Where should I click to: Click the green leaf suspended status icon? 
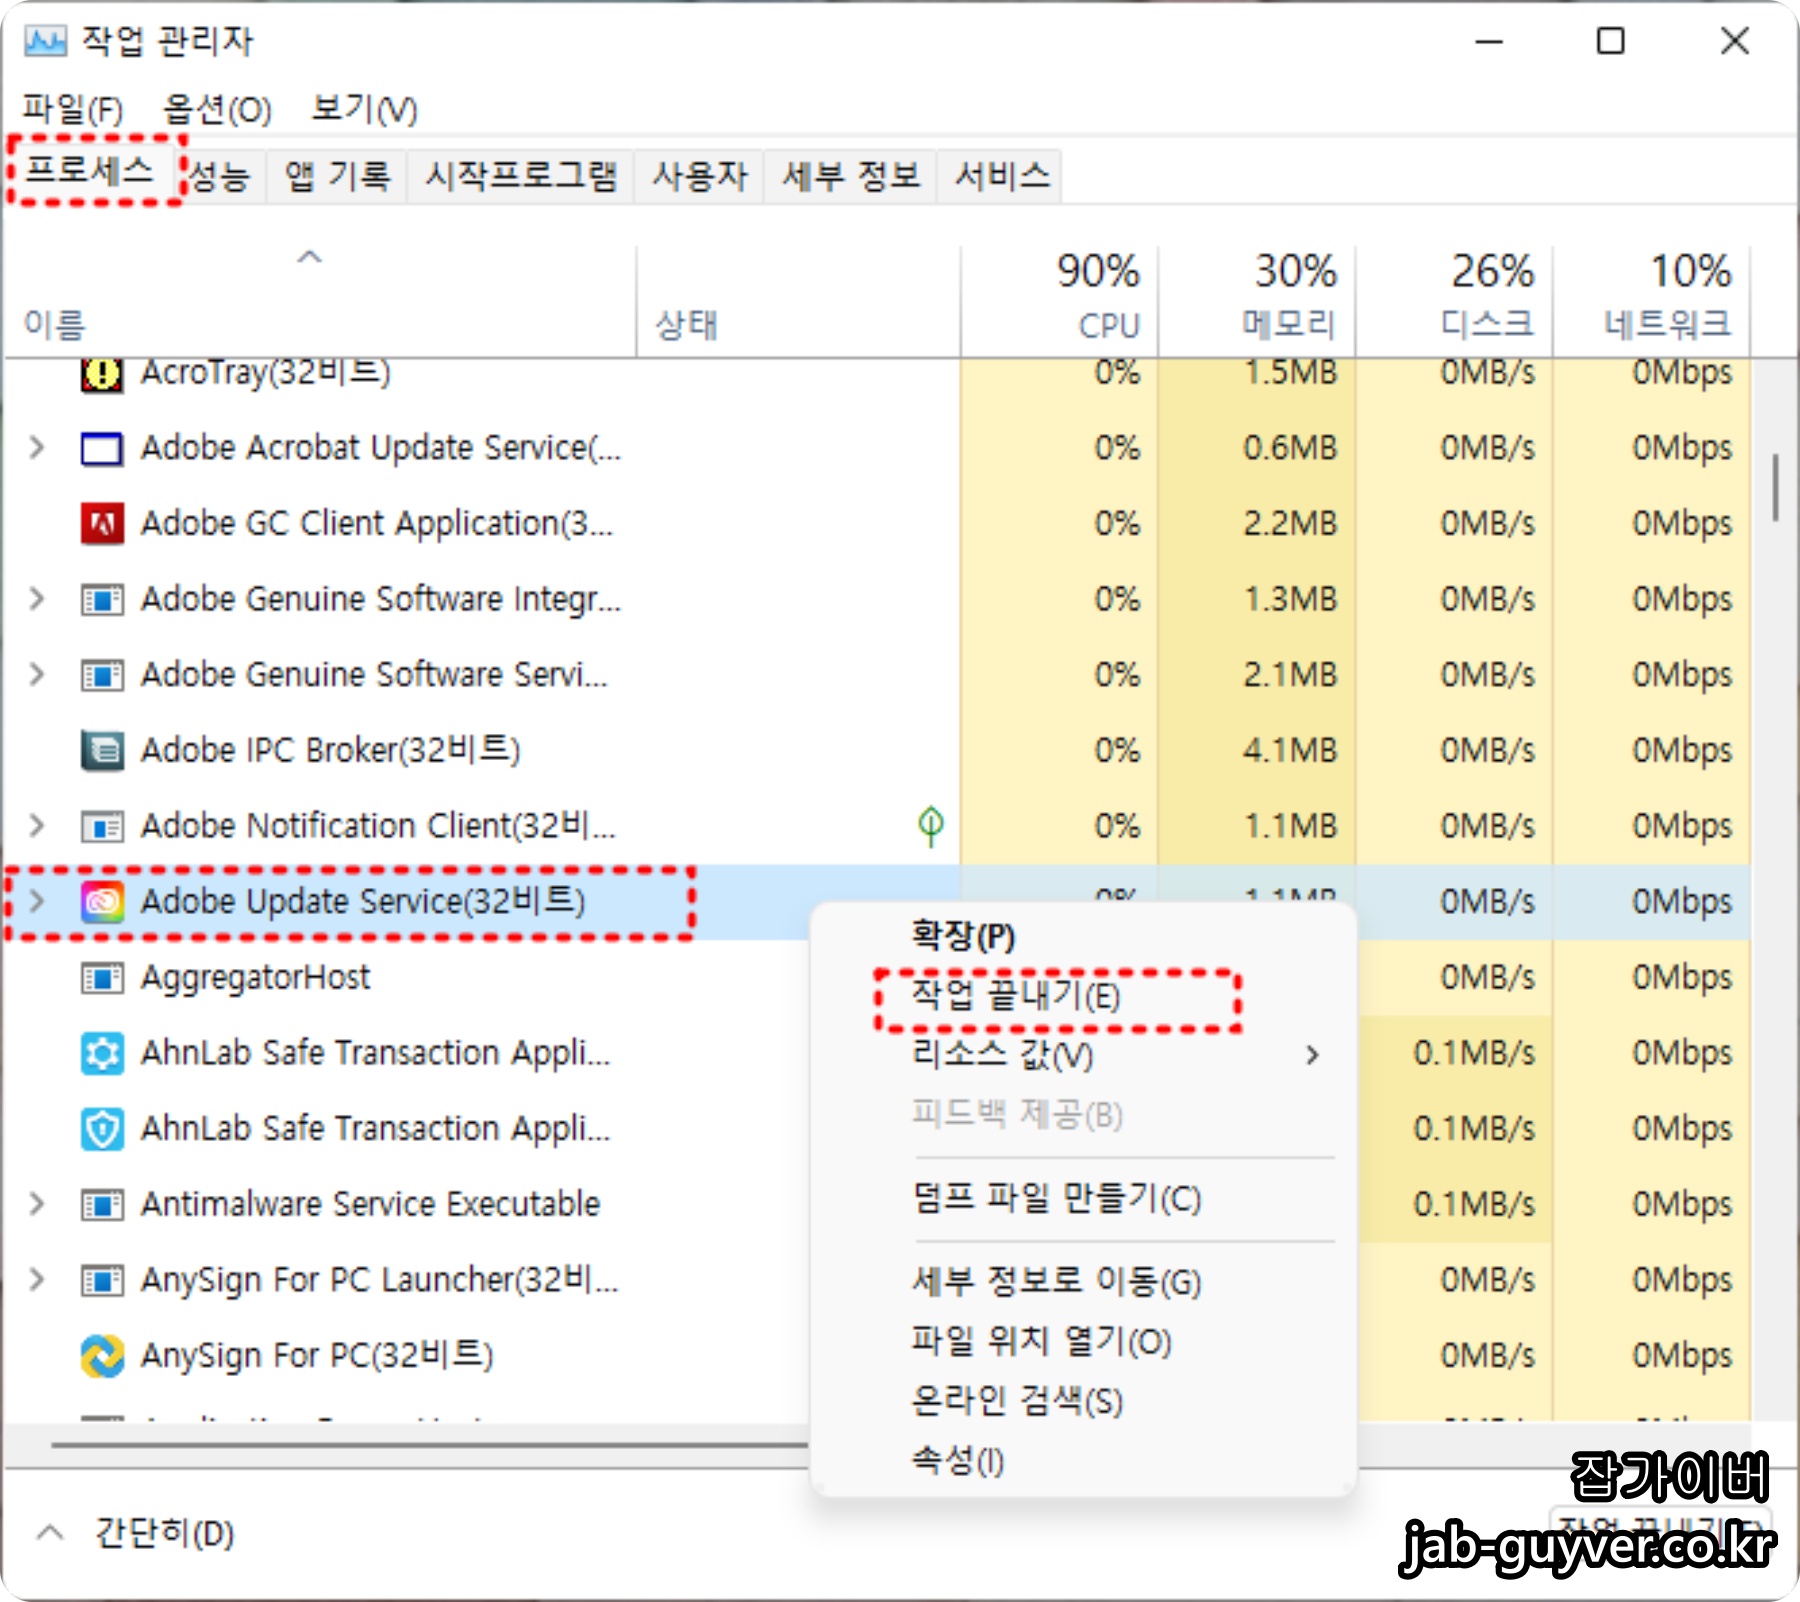930,826
